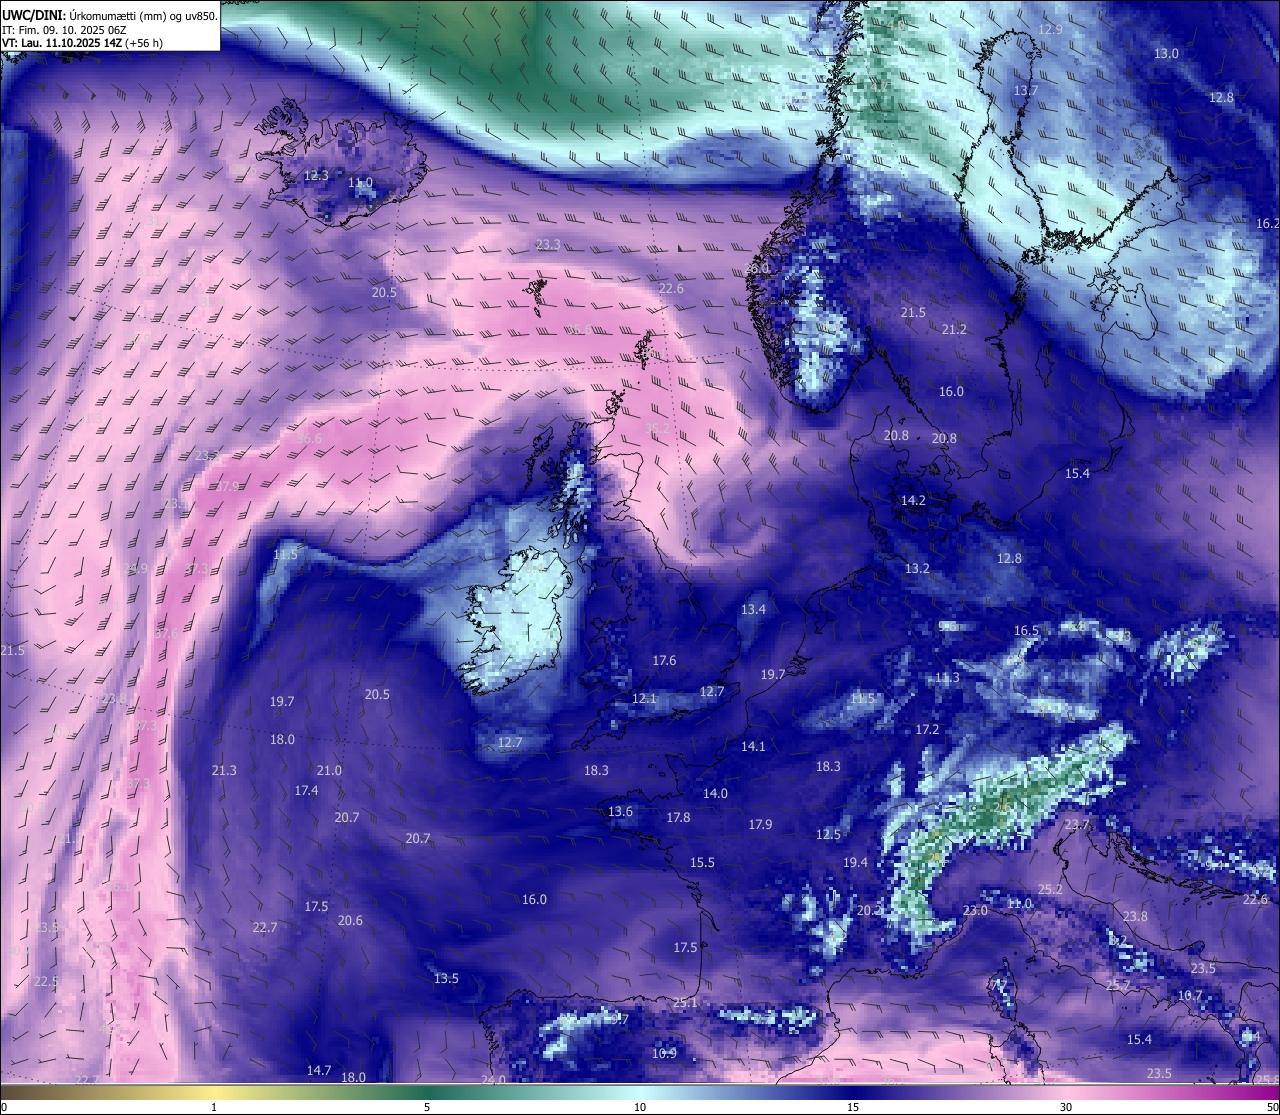The width and height of the screenshot is (1280, 1115).
Task: Click the 23.0 value on the map
Action: coord(975,910)
